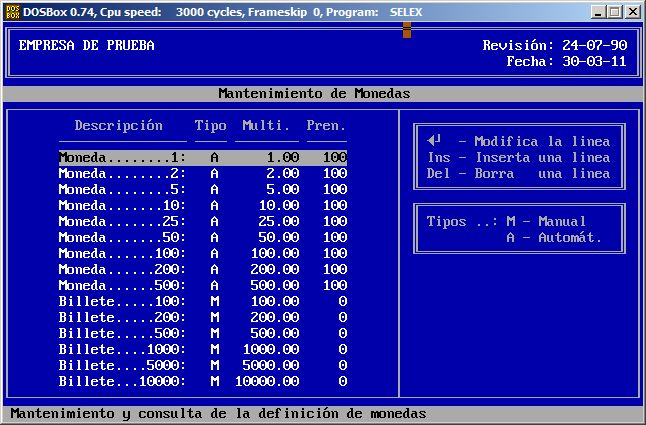Screen dimensions: 646x425
Task: Click the DOSBox icon in title bar
Action: click(12, 12)
